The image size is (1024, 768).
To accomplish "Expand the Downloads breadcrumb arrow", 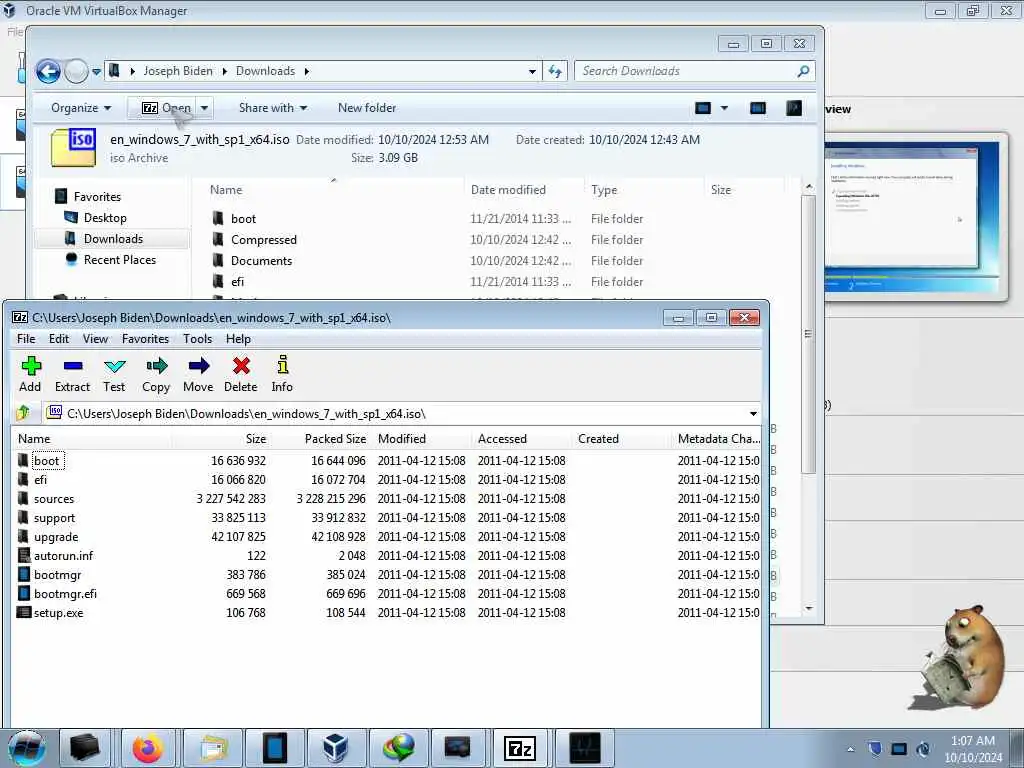I will (x=306, y=71).
